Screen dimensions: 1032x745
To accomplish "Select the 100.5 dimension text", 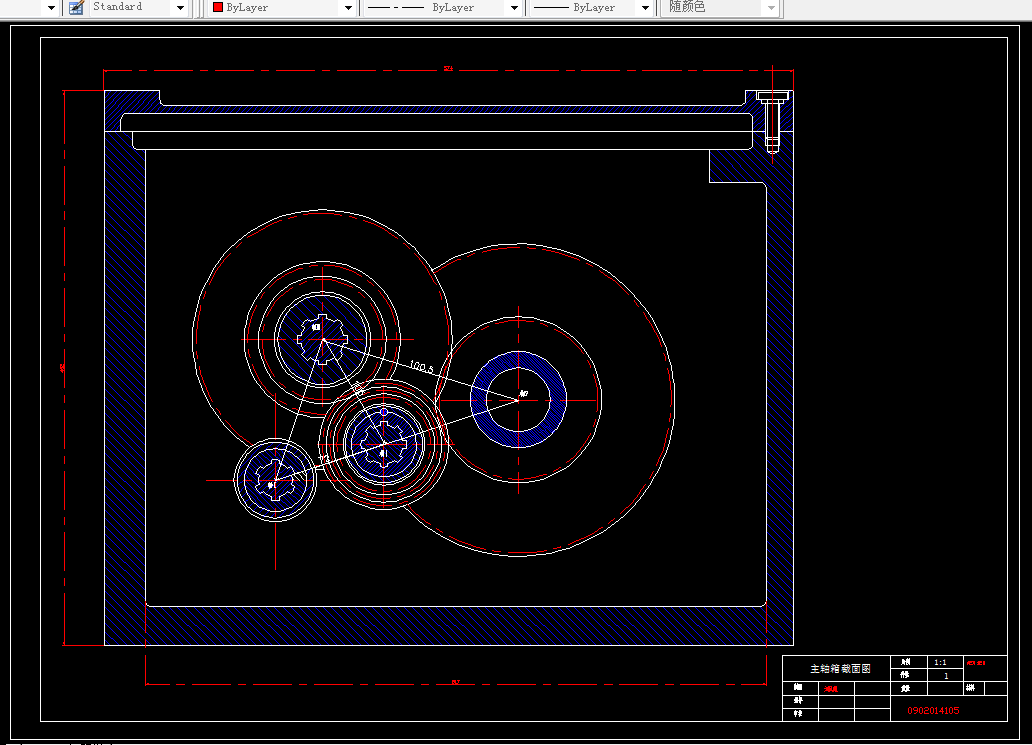I will pyautogui.click(x=421, y=367).
